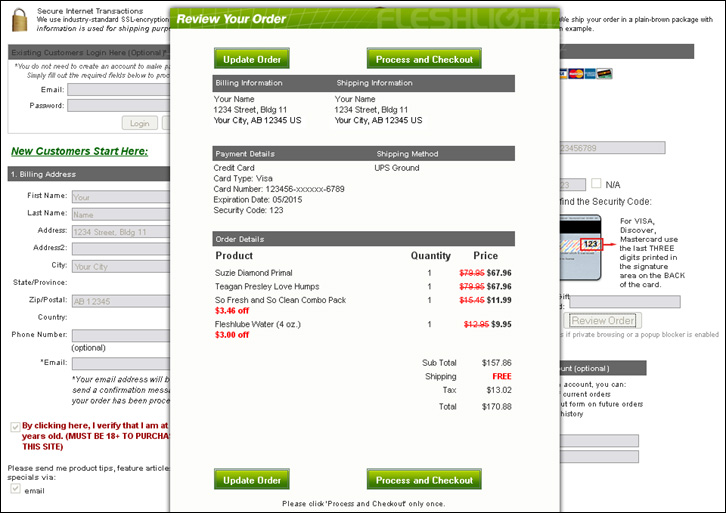Toggle the email product tips checkbox
This screenshot has width=726, height=513.
coord(15,488)
